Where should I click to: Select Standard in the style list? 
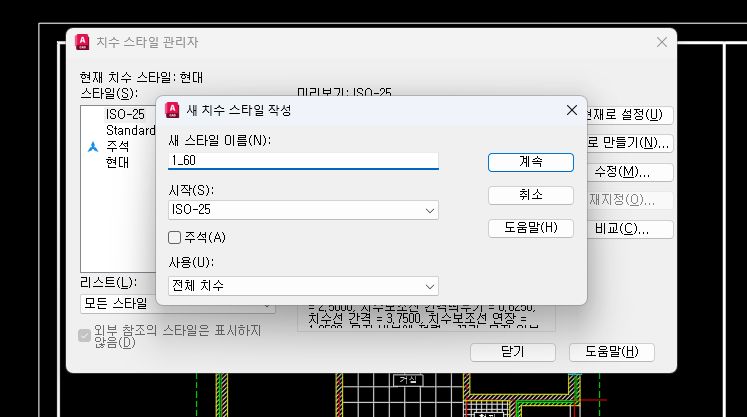coord(130,130)
